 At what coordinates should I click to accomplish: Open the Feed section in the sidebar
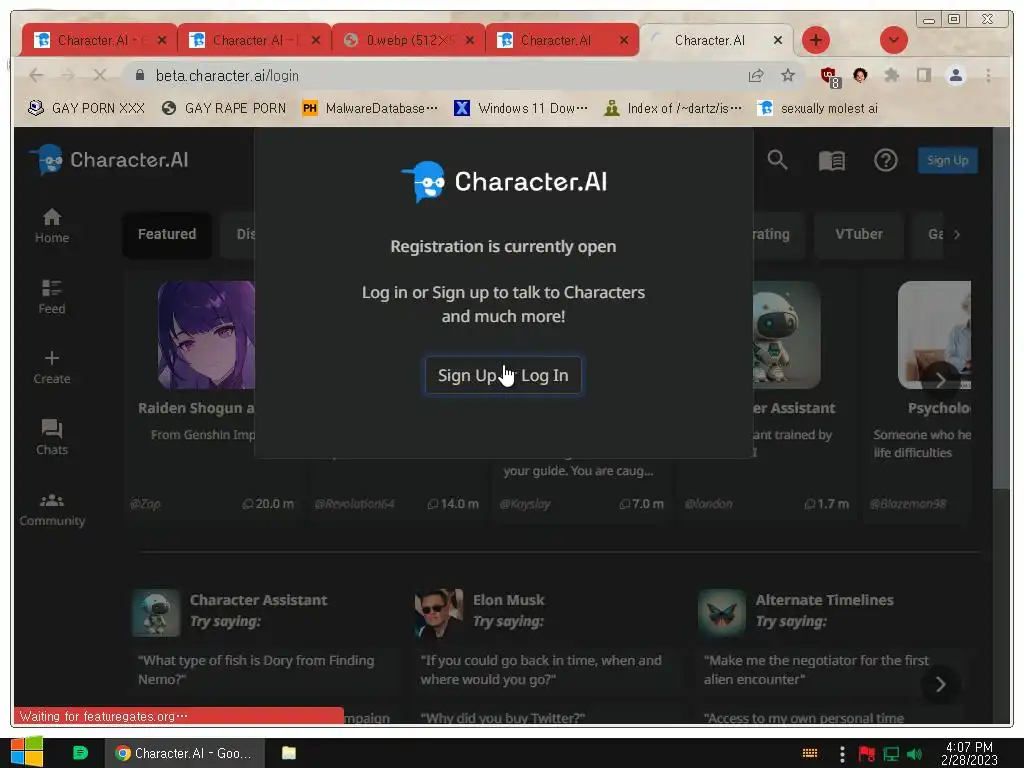(52, 296)
